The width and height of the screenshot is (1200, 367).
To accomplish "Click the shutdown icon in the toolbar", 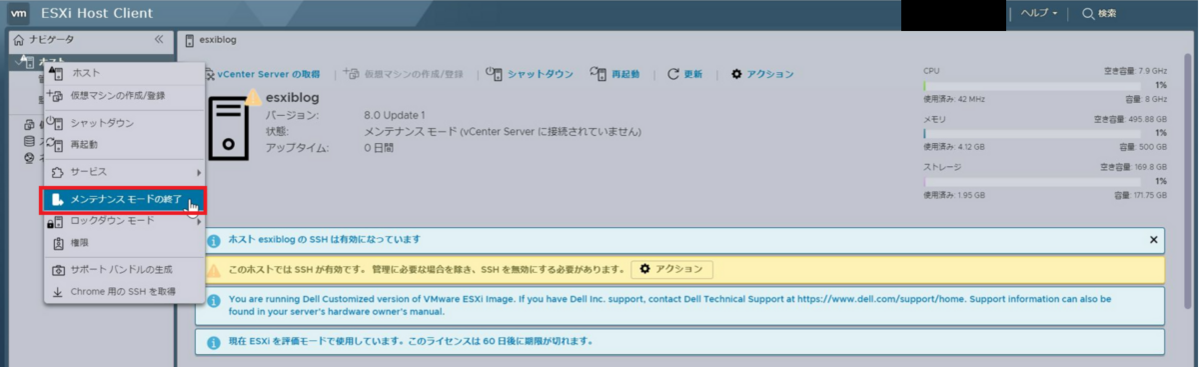I will point(494,73).
